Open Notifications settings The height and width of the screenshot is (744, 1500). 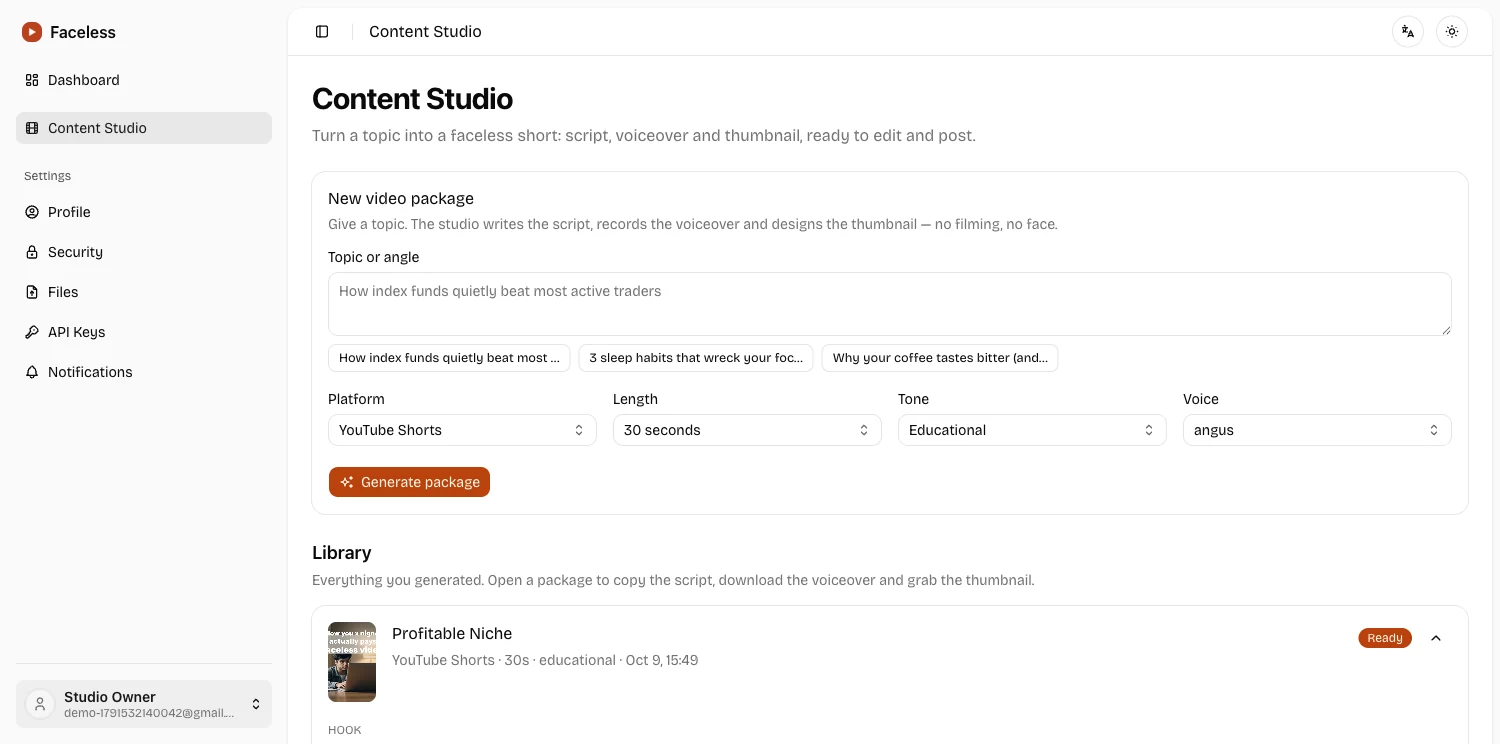[144, 372]
